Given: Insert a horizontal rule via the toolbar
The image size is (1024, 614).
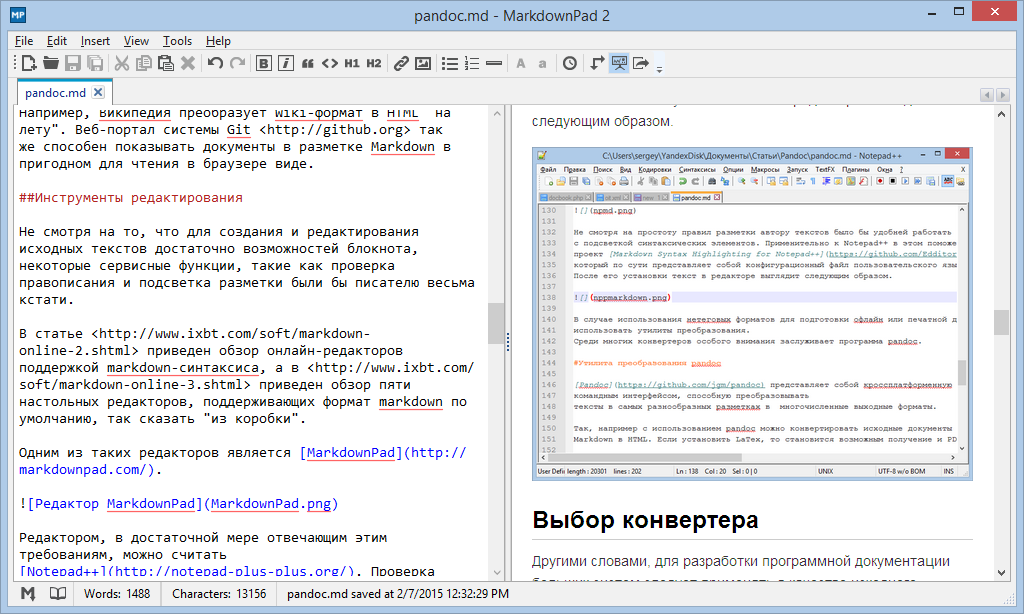Looking at the screenshot, I should [494, 63].
